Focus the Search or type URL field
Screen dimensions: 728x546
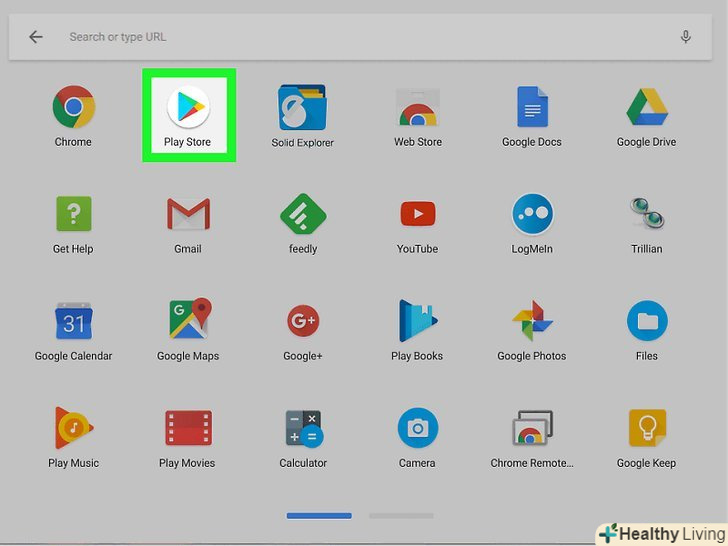point(360,37)
